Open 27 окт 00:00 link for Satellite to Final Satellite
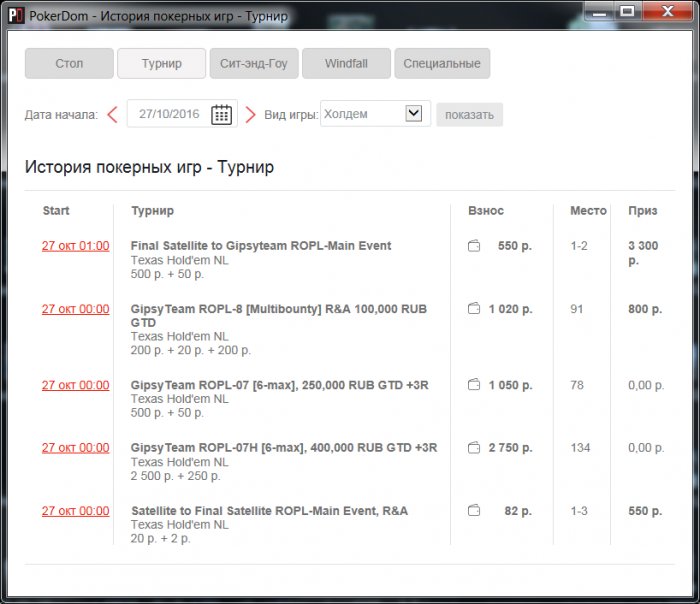 coord(75,511)
